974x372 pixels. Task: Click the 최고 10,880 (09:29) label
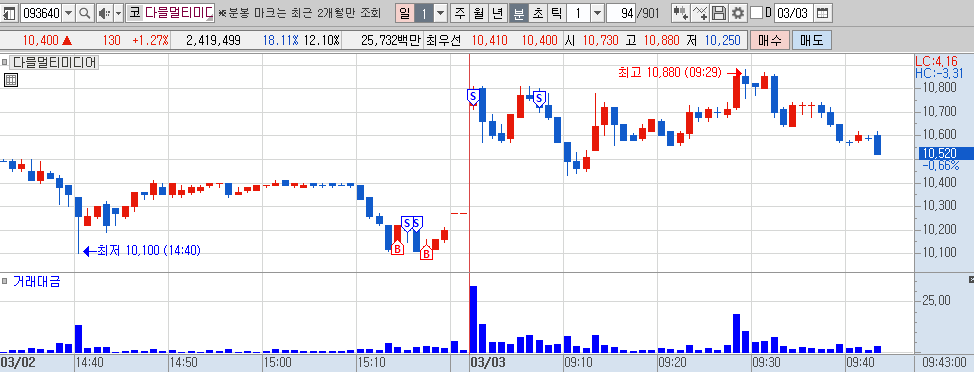(x=670, y=73)
